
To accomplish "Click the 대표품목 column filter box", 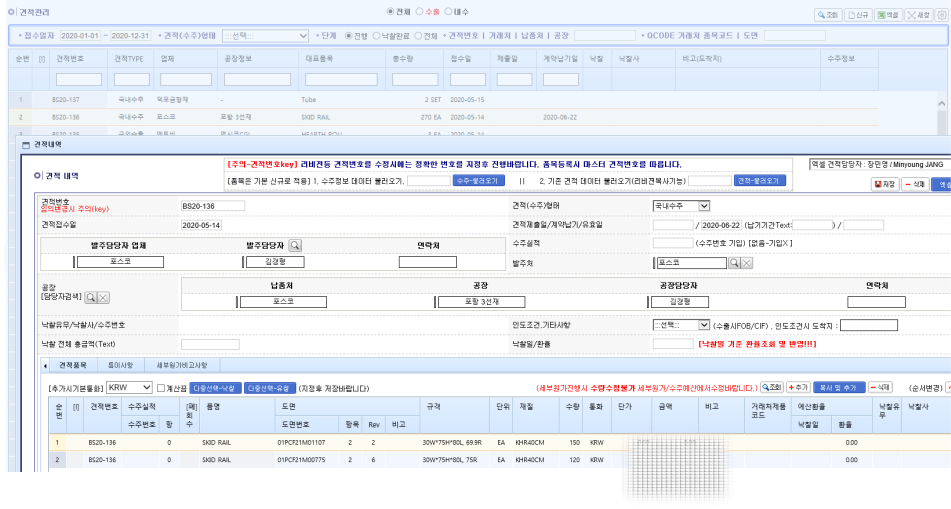I will pos(341,79).
